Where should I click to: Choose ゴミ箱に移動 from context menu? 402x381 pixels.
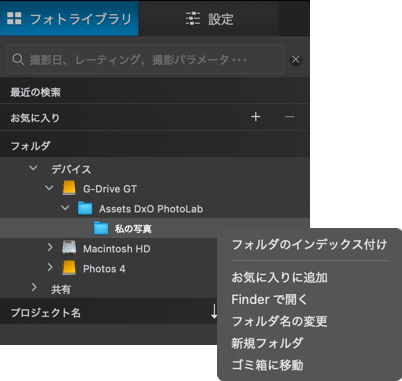point(267,365)
